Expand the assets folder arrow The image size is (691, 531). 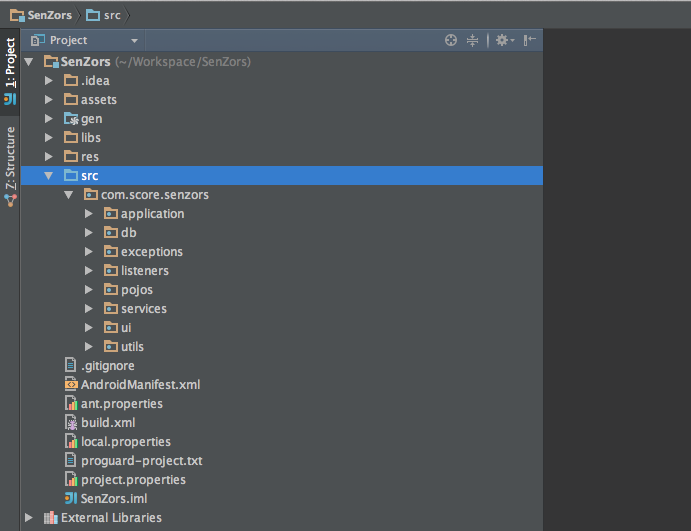coord(48,100)
